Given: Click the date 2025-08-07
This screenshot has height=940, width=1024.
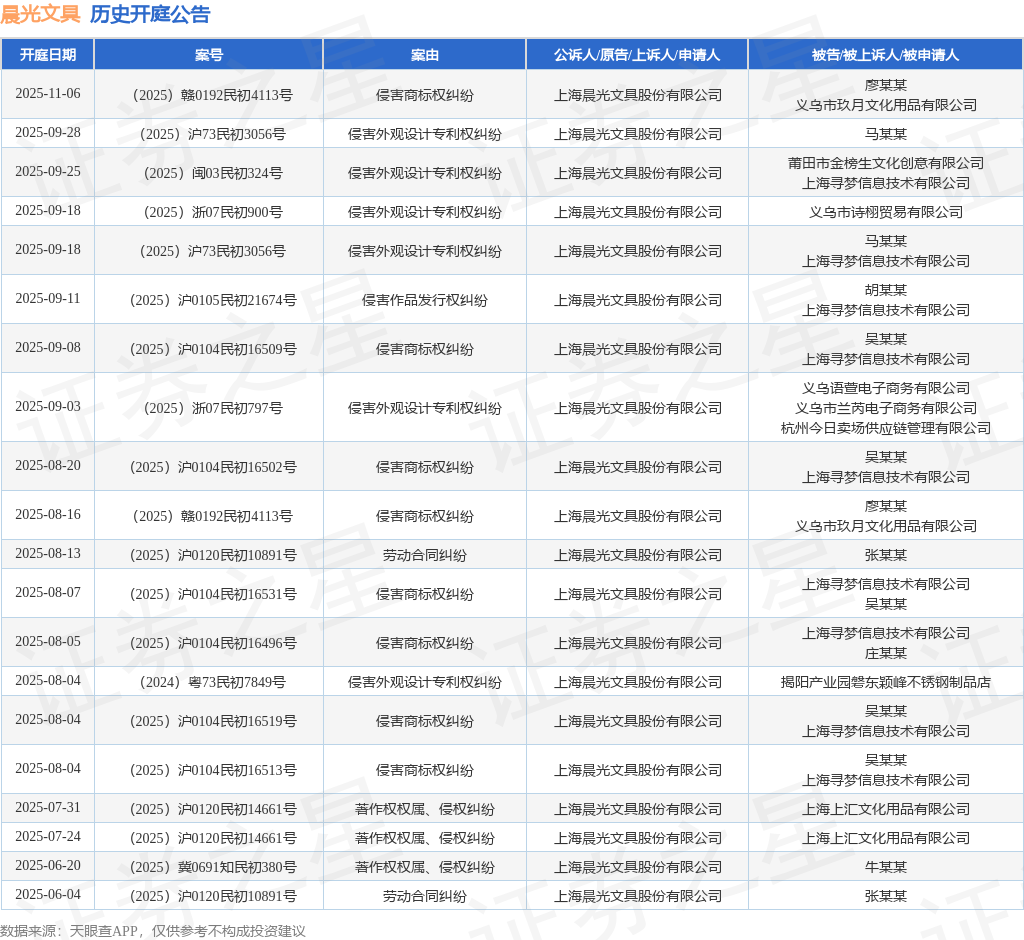Looking at the screenshot, I should pos(48,592).
